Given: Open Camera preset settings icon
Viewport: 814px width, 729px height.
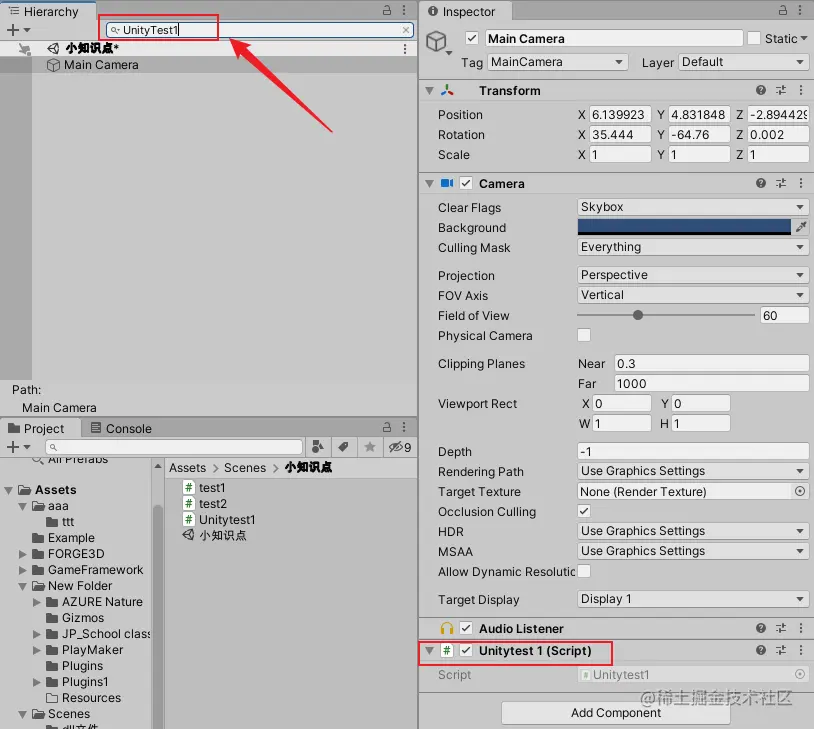Looking at the screenshot, I should tap(781, 183).
